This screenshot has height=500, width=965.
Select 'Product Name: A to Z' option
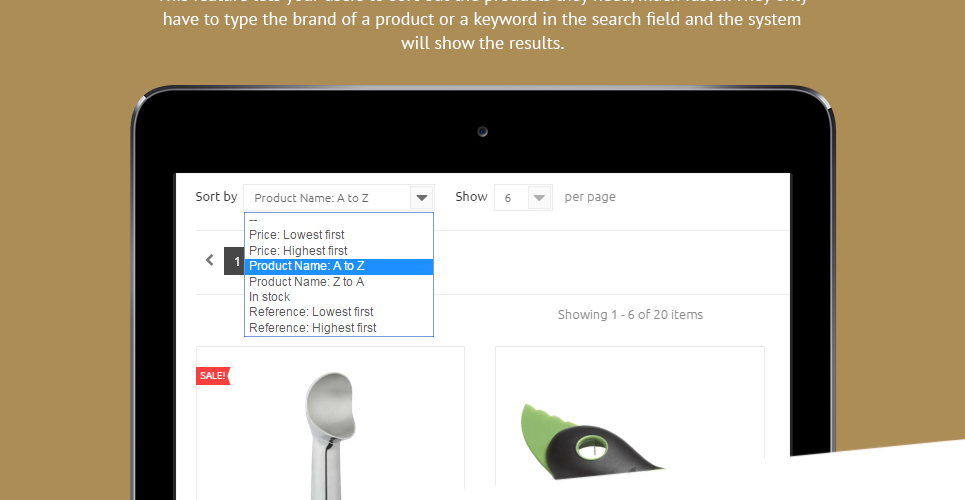coord(338,266)
